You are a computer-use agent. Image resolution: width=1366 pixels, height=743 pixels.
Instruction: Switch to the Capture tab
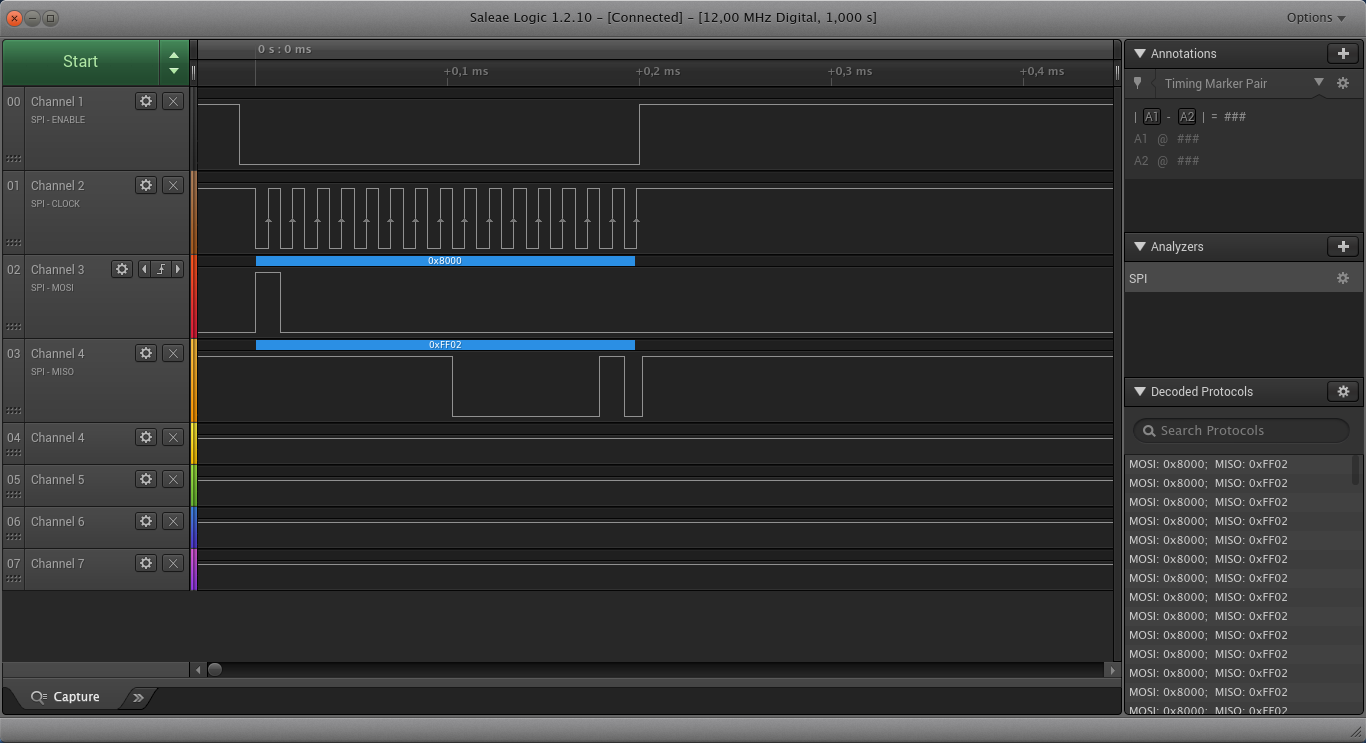point(65,697)
